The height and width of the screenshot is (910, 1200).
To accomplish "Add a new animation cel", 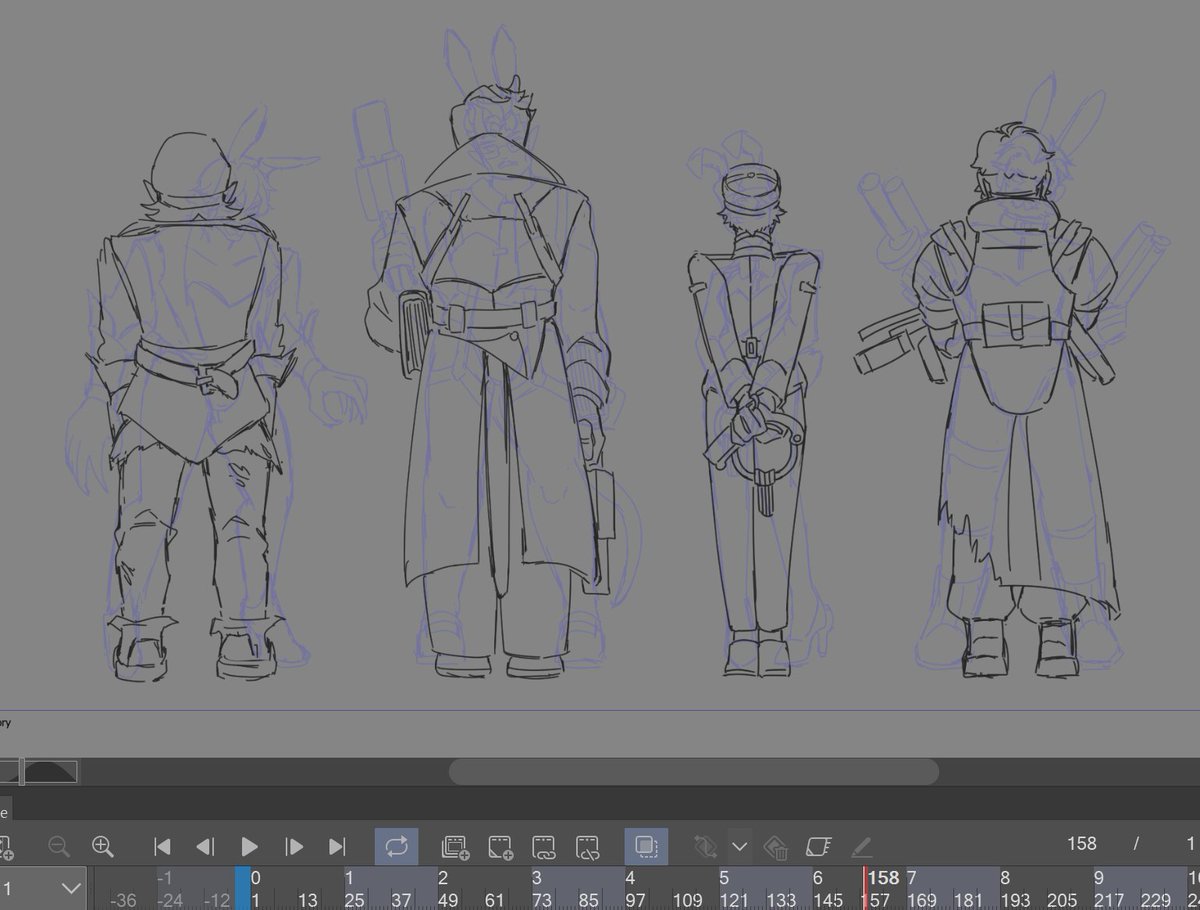I will [x=500, y=848].
